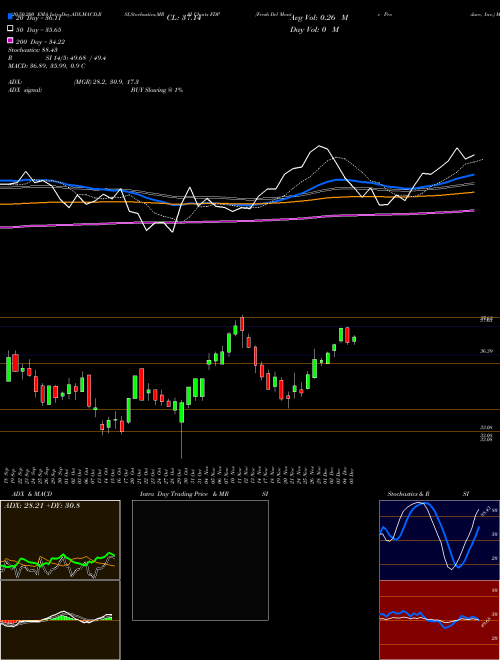Click the "Stochastics: 88.43" reading
This screenshot has width=500, height=660.
coord(33,50)
